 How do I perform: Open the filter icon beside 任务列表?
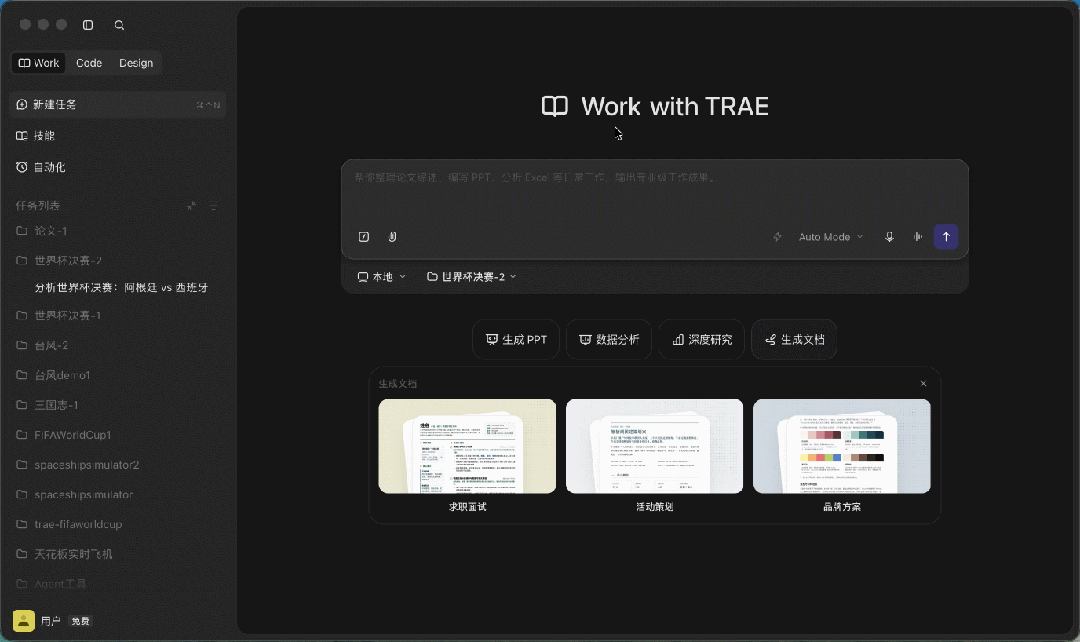[214, 206]
